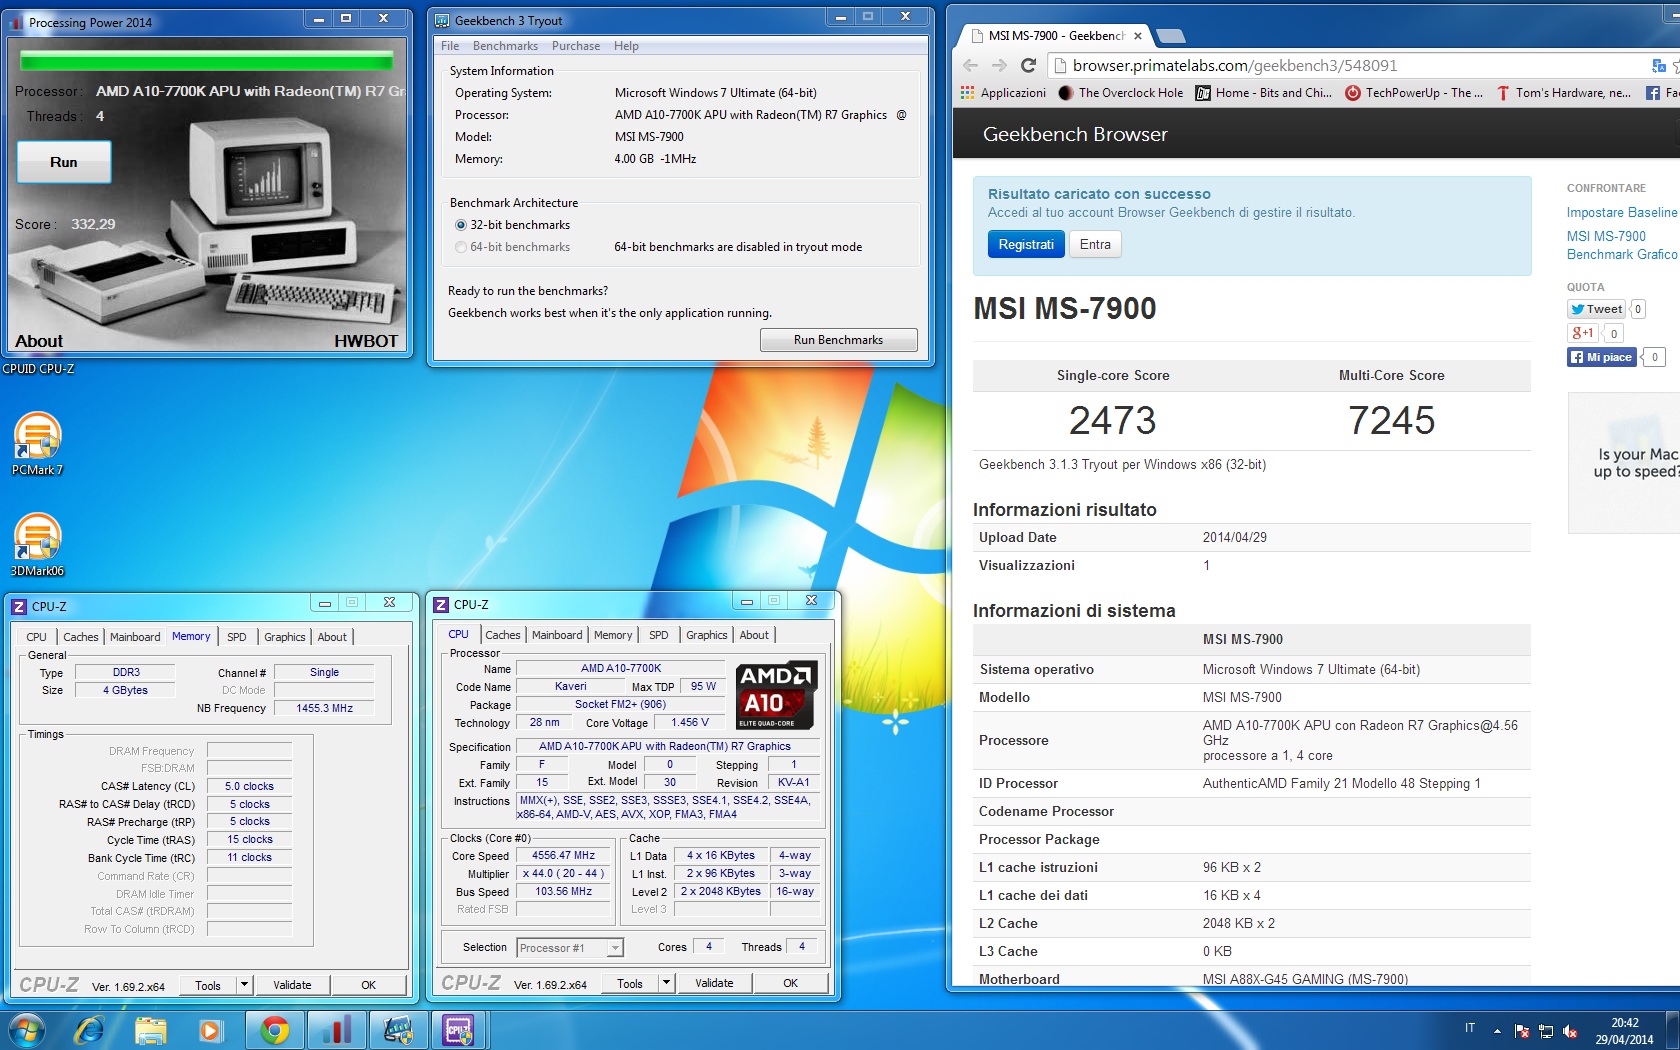This screenshot has width=1680, height=1050.
Task: Click About in Processing Power window
Action: (39, 341)
